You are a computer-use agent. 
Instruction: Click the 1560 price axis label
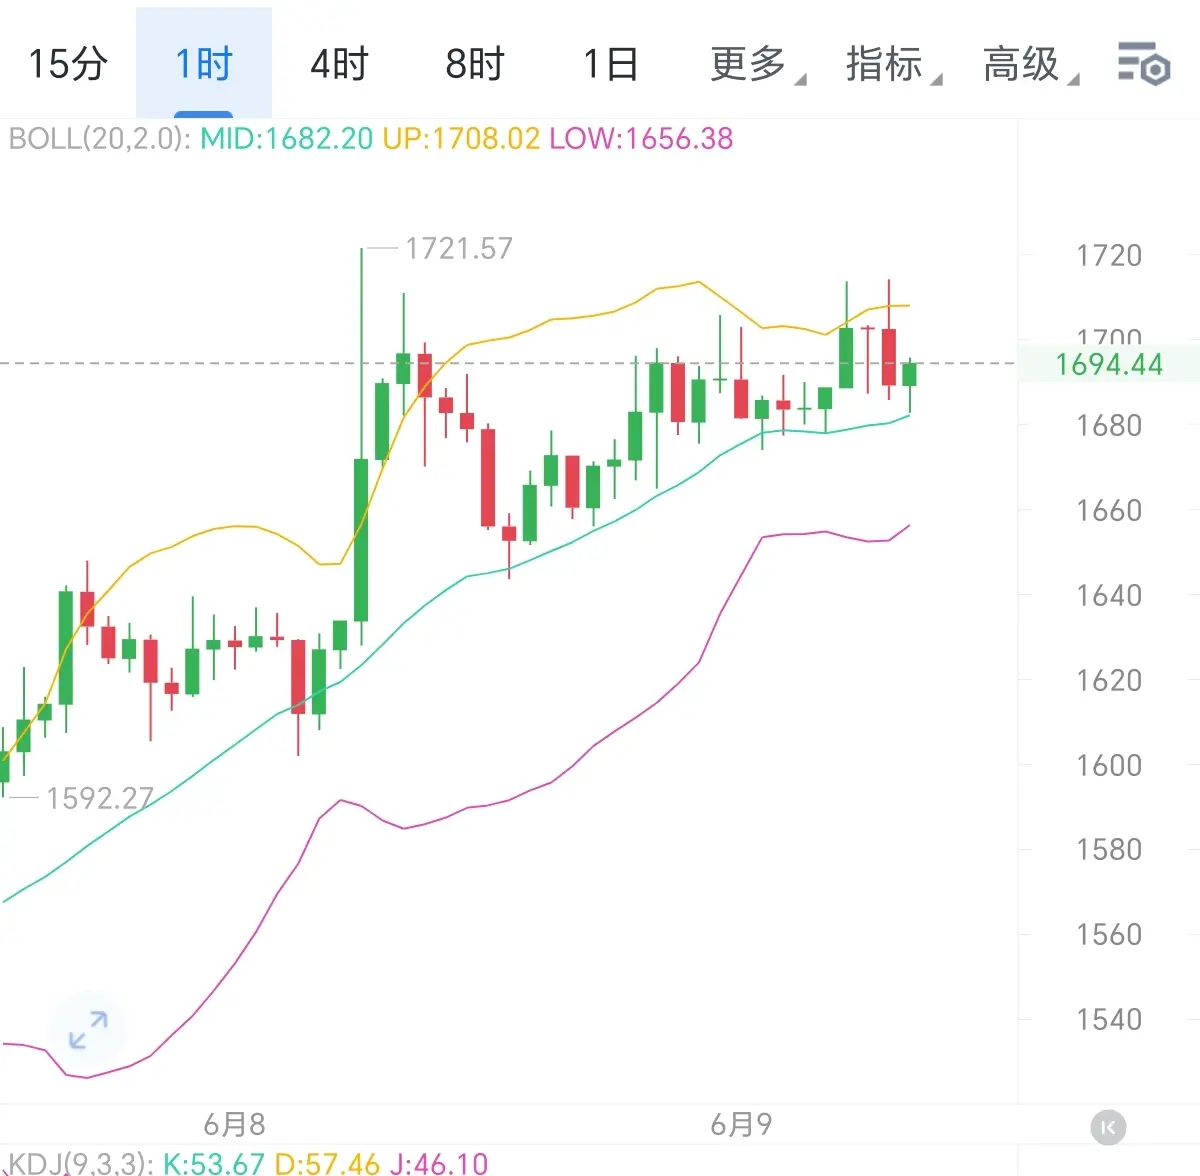coord(1109,935)
